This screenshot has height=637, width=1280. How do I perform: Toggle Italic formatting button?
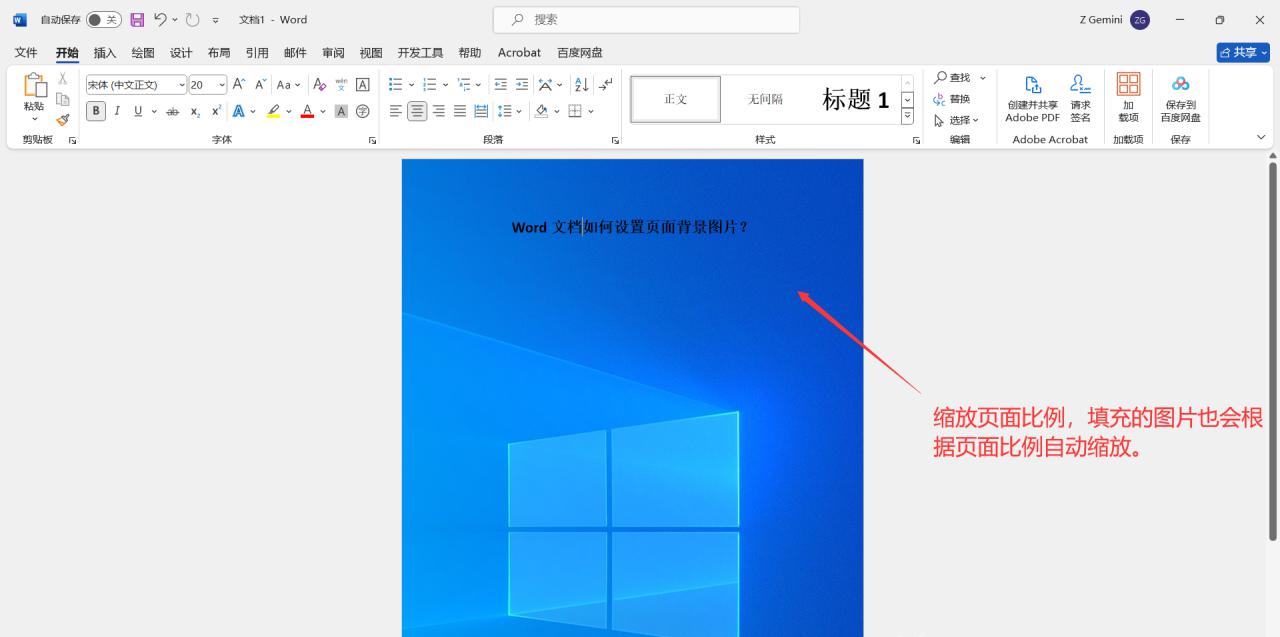[117, 111]
